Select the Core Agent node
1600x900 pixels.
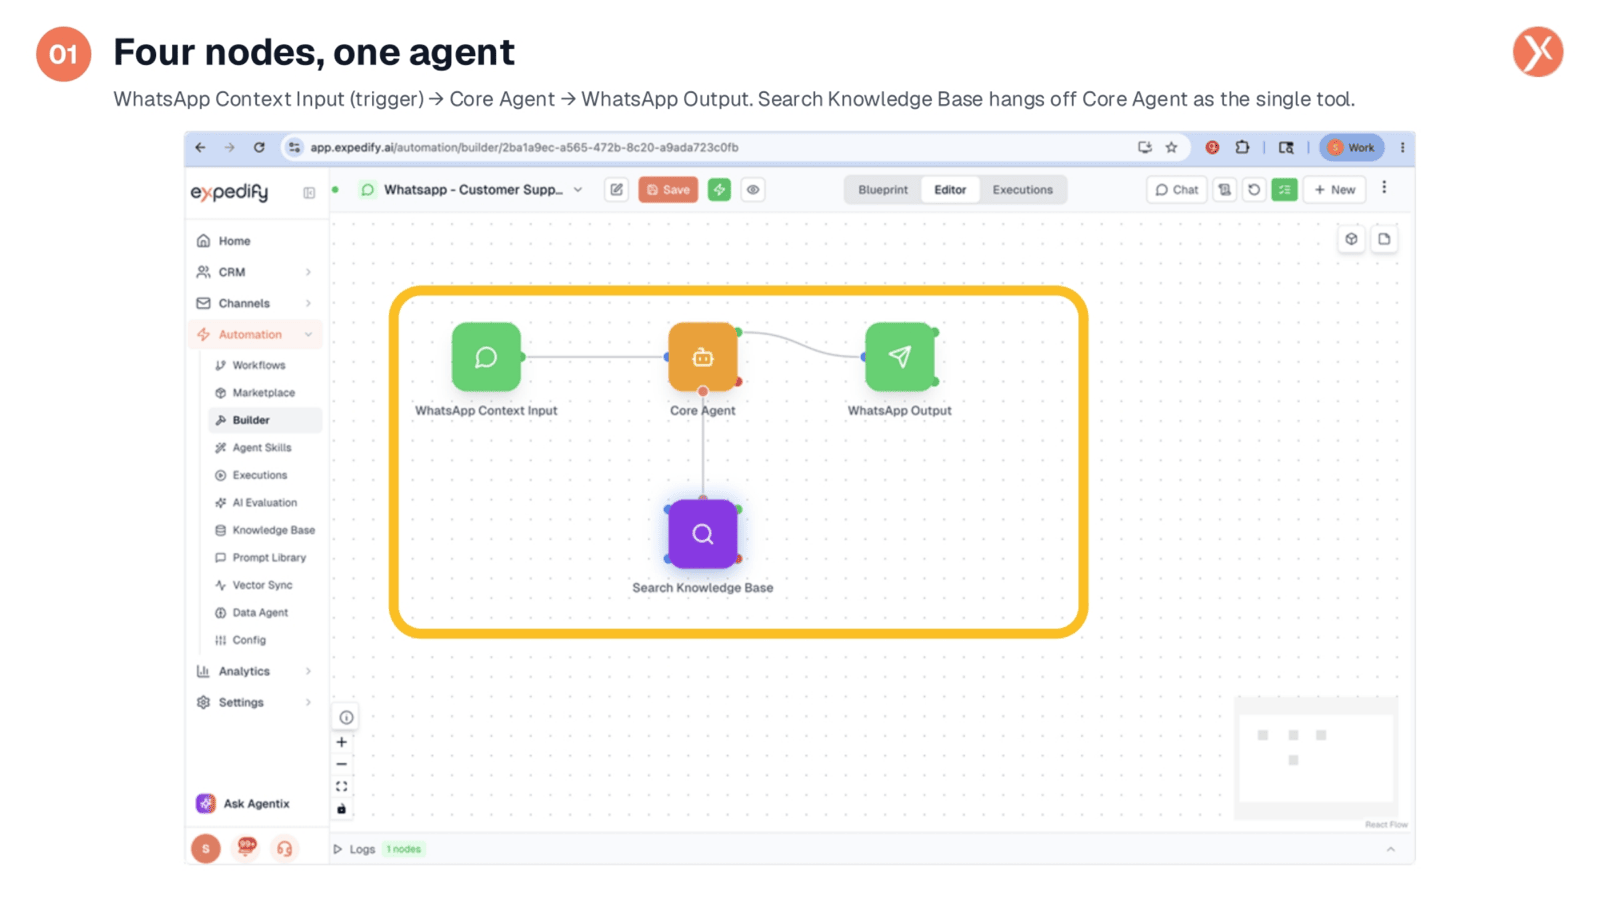[703, 357]
